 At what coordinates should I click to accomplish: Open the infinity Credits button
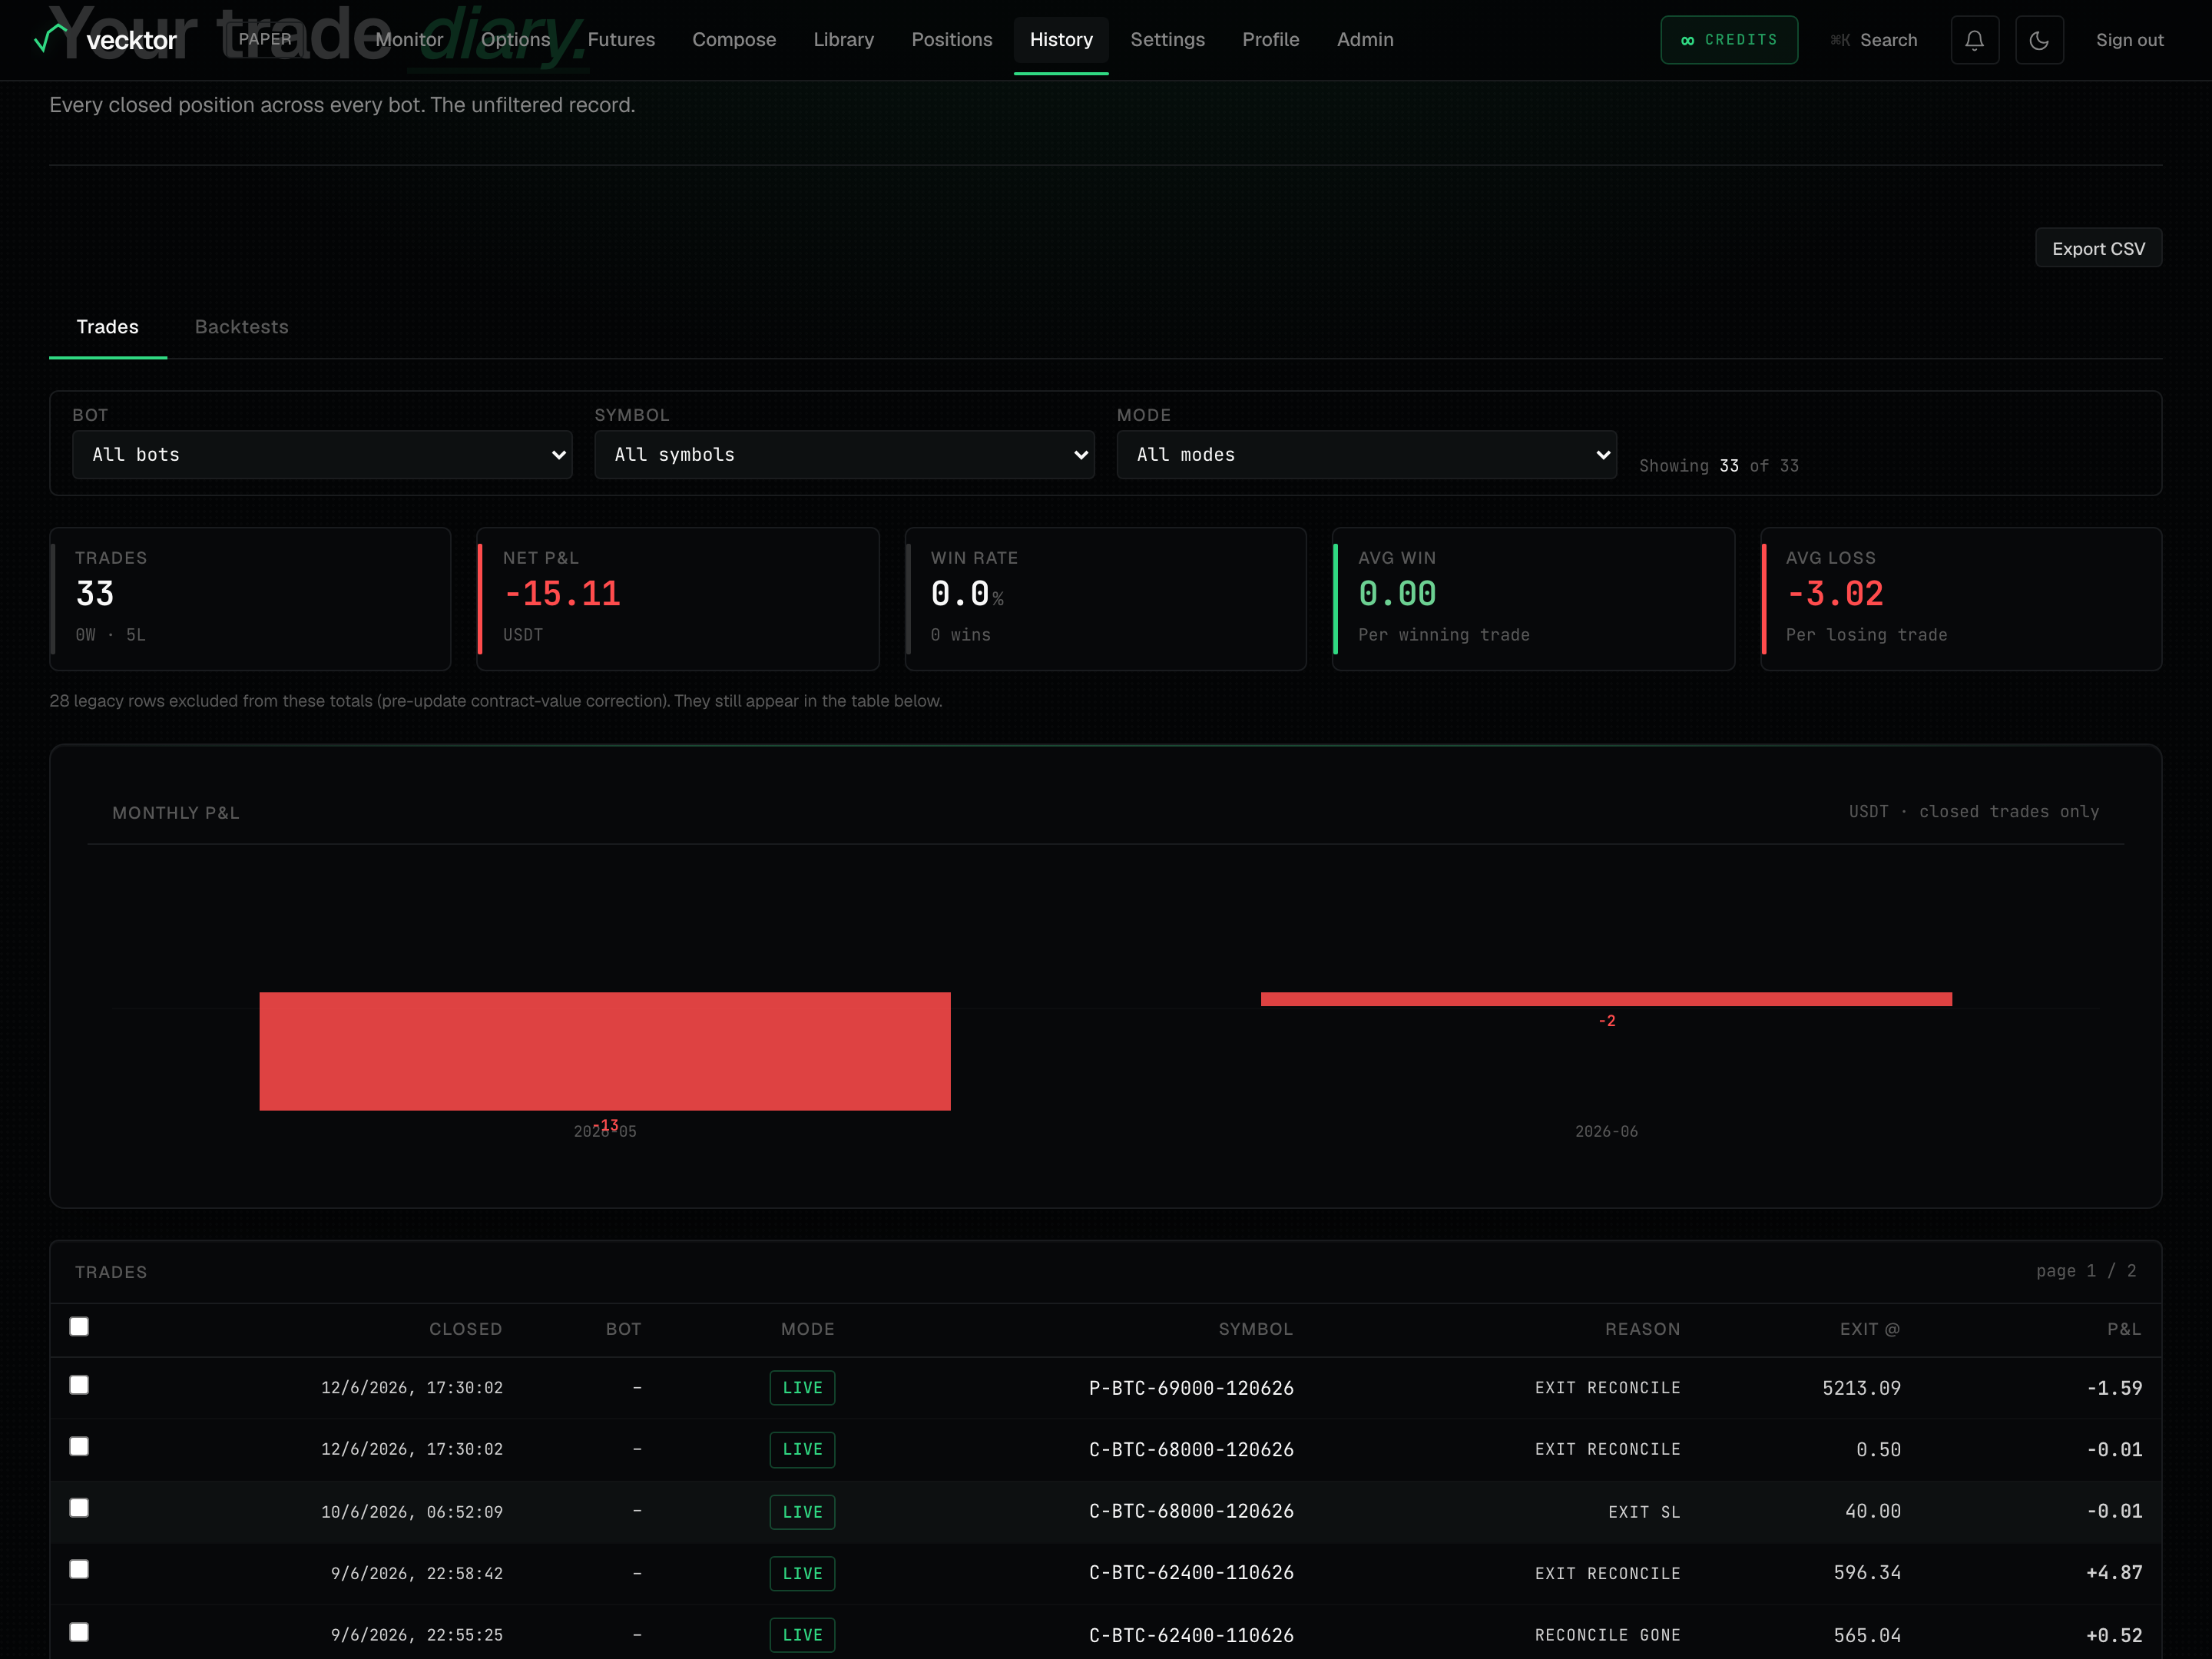click(x=1729, y=40)
